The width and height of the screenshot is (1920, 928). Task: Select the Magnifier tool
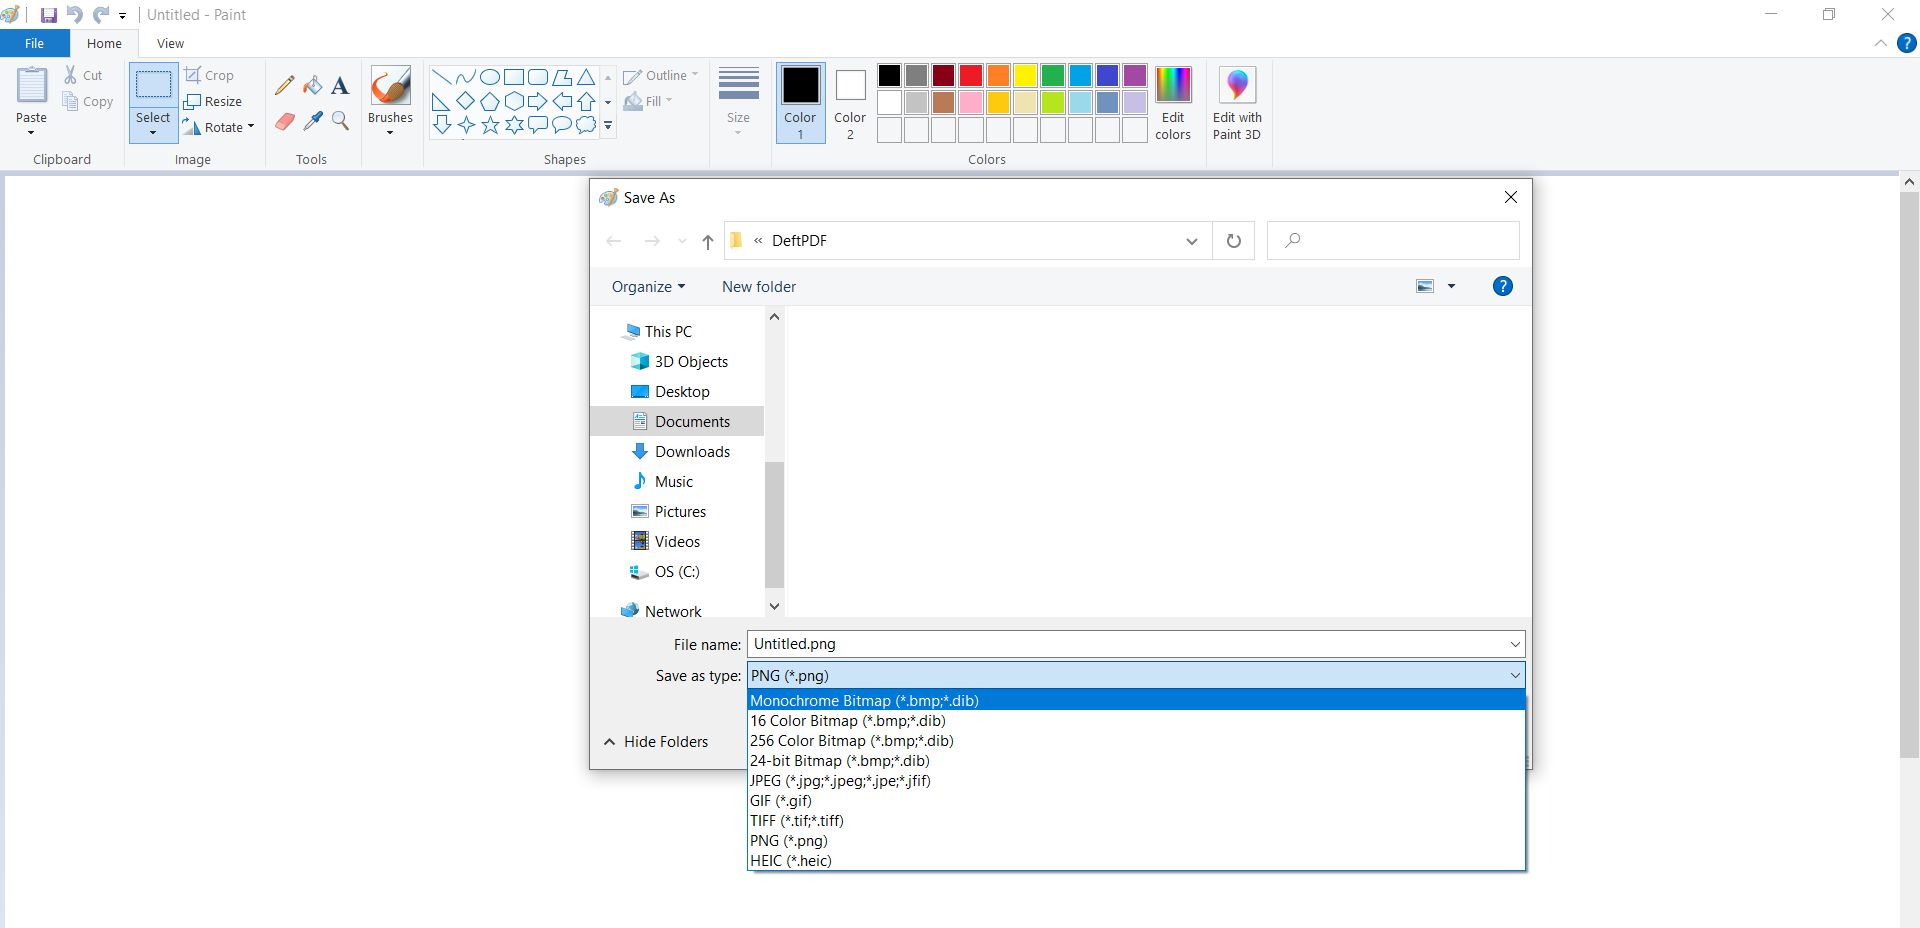[340, 121]
